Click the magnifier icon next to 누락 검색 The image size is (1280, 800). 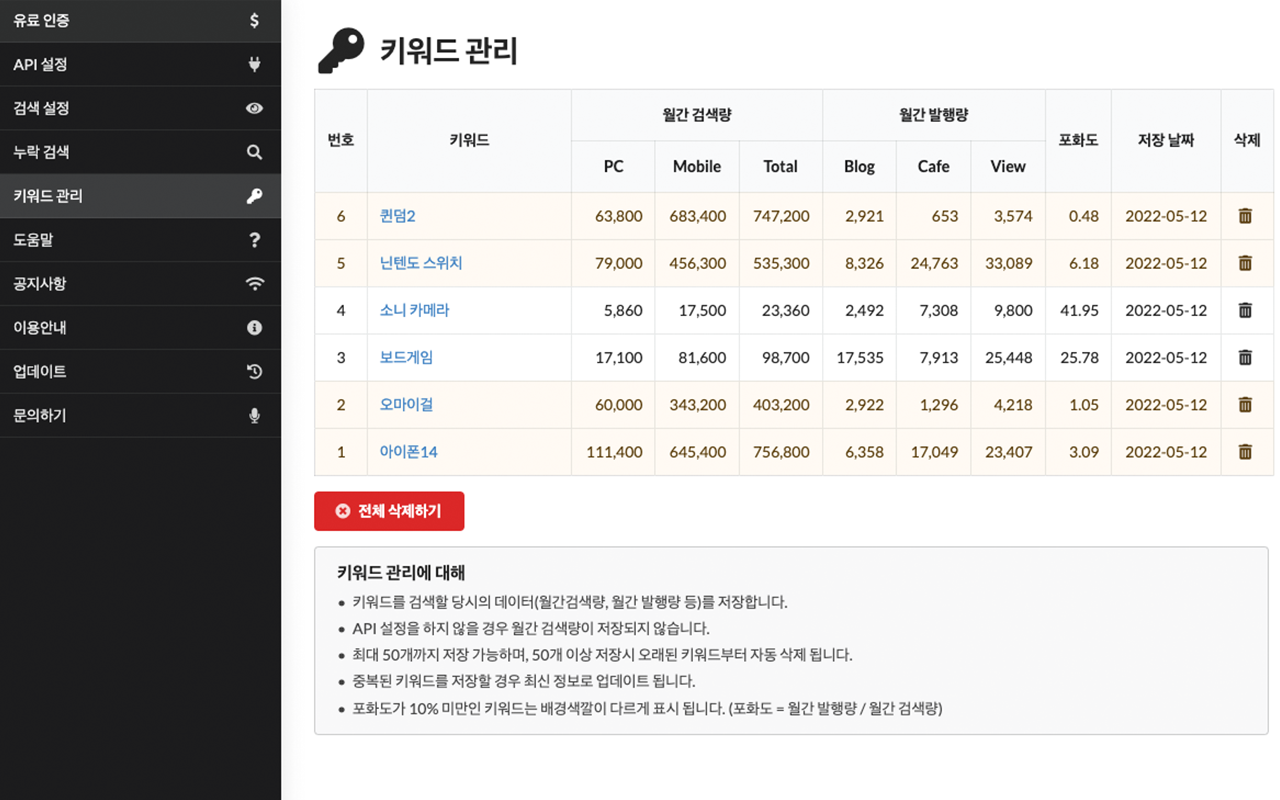(254, 152)
